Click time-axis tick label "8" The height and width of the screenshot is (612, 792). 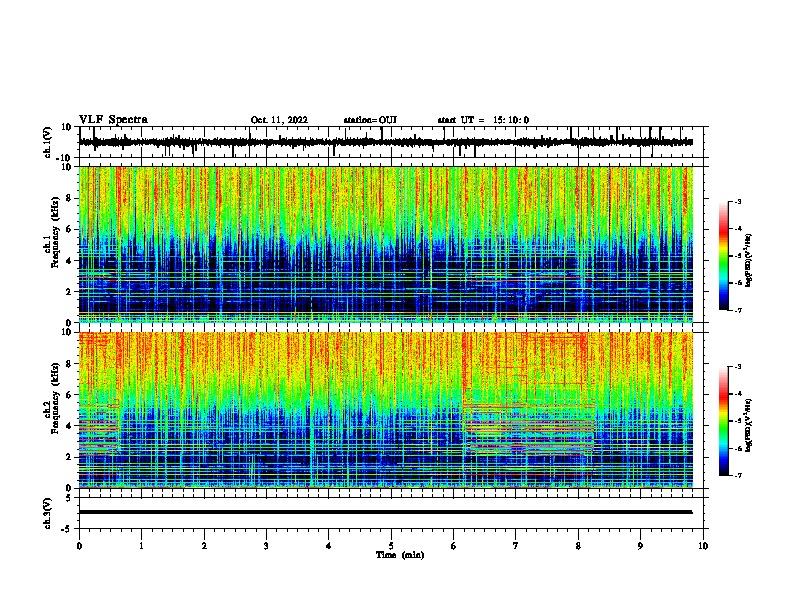pos(578,546)
